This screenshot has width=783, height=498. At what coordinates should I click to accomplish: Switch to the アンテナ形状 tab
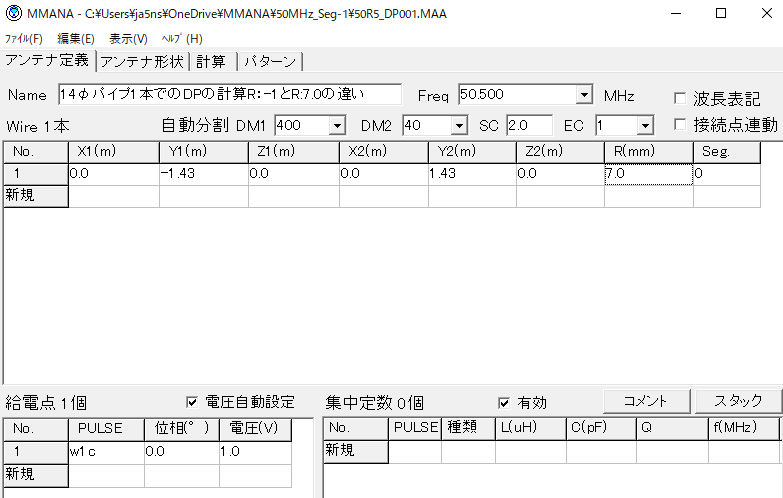click(141, 61)
